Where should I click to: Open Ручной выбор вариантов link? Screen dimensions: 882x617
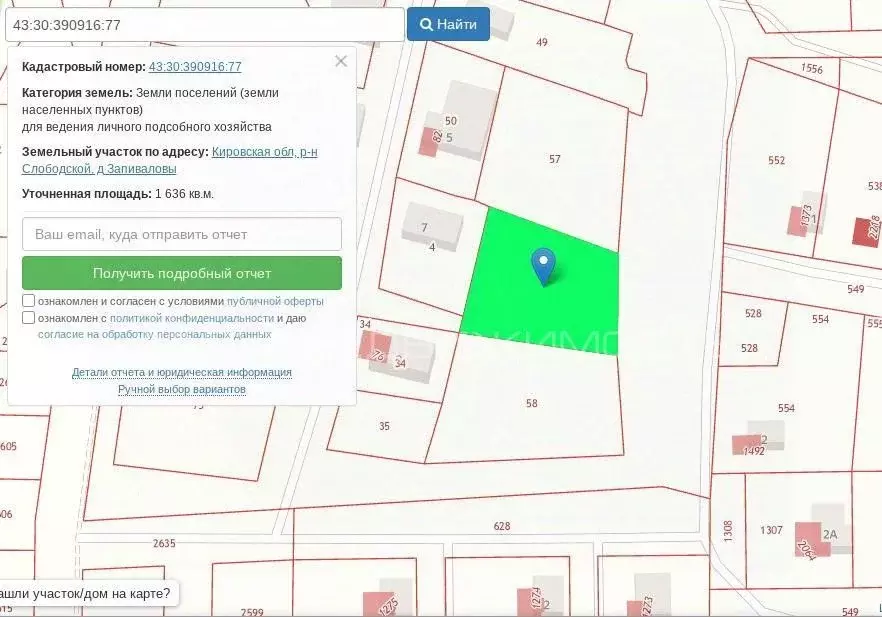182,389
